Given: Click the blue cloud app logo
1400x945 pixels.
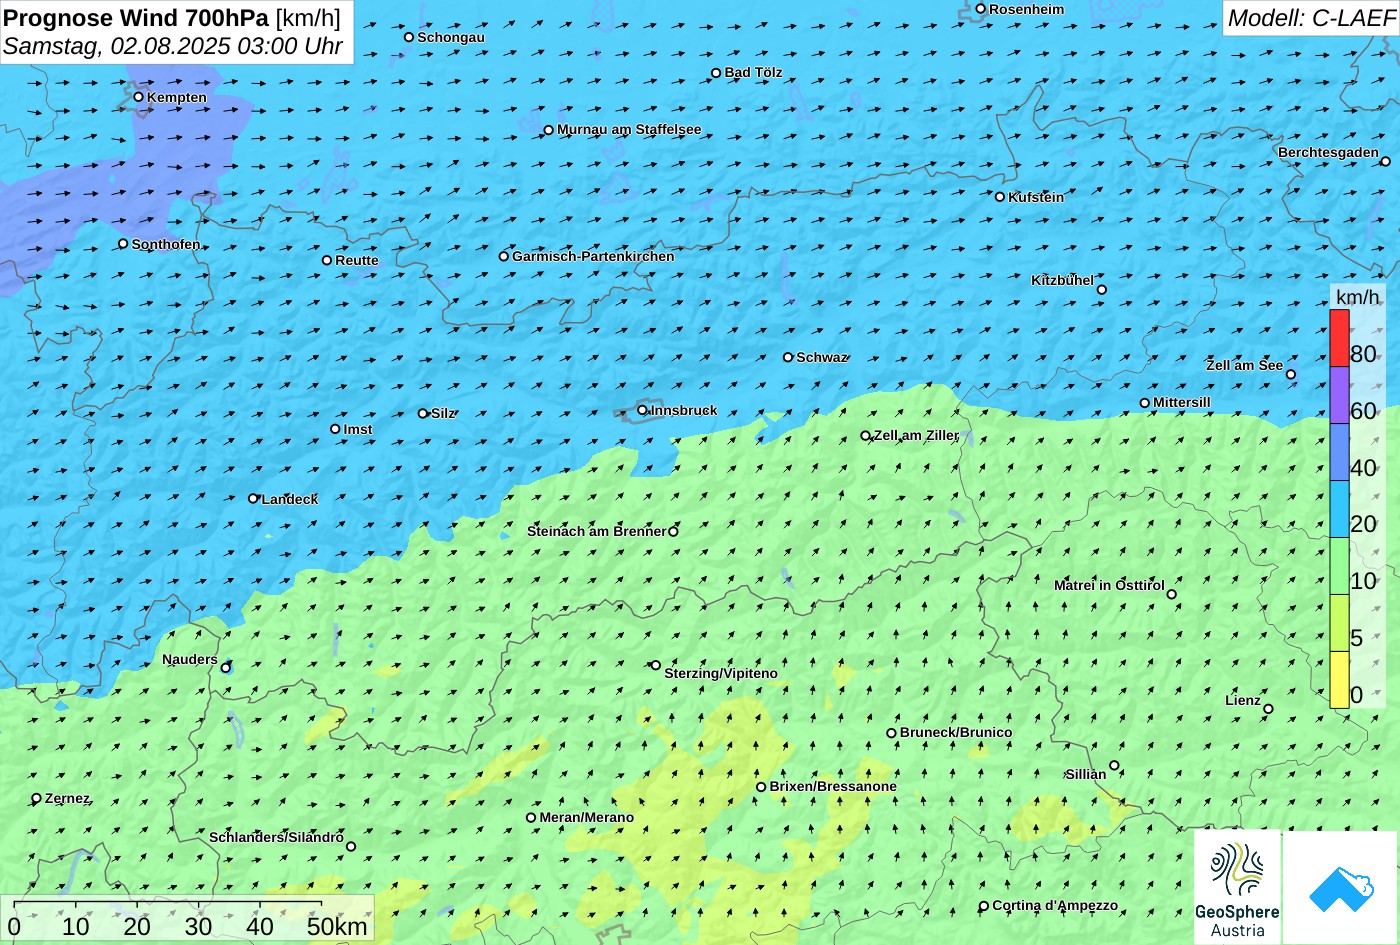Looking at the screenshot, I should pos(1340,887).
